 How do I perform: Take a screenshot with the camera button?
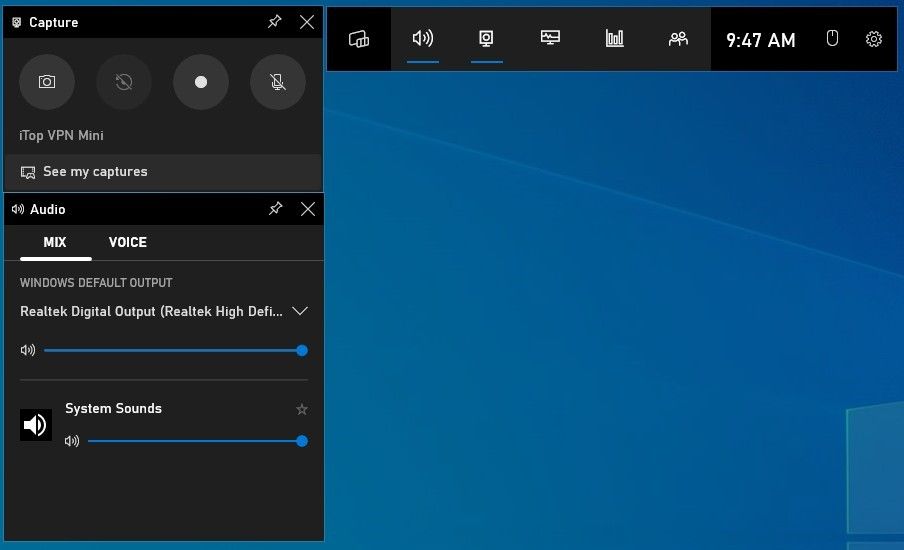tap(47, 82)
